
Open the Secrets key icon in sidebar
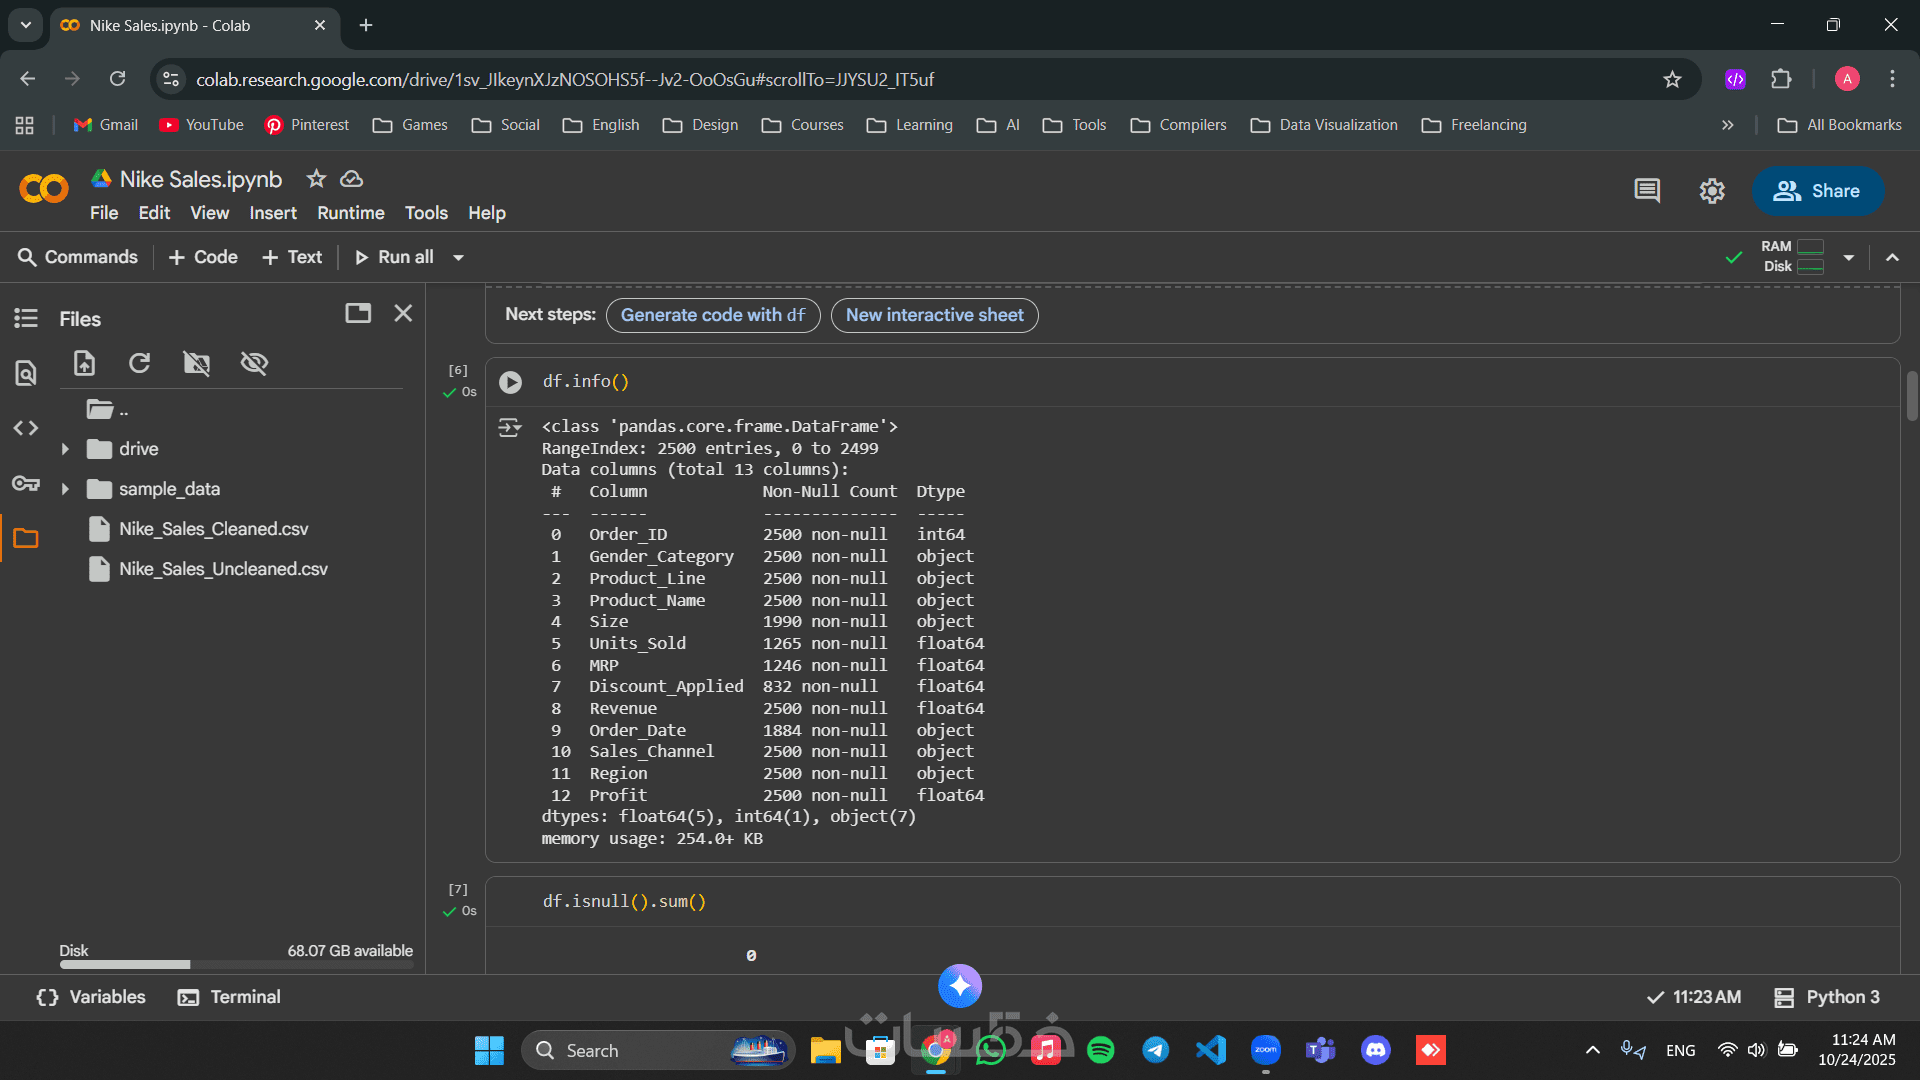tap(26, 484)
